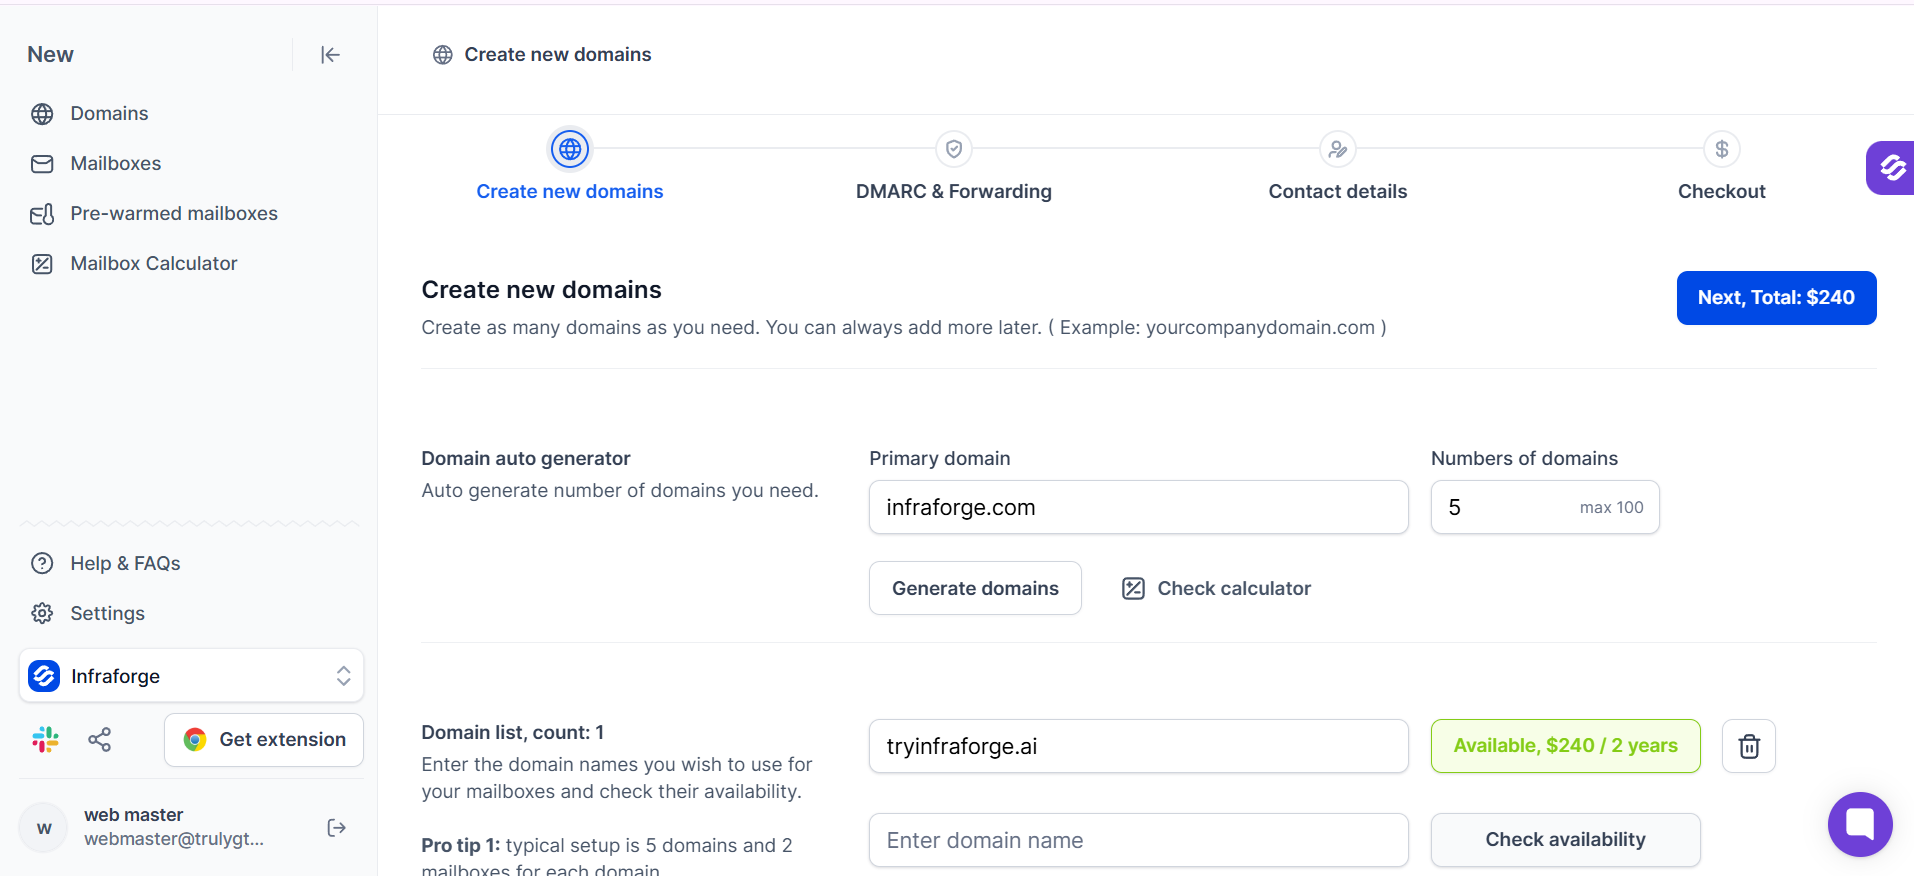Viewport: 1914px width, 876px height.
Task: Click the logout icon beside web master
Action: (x=337, y=828)
